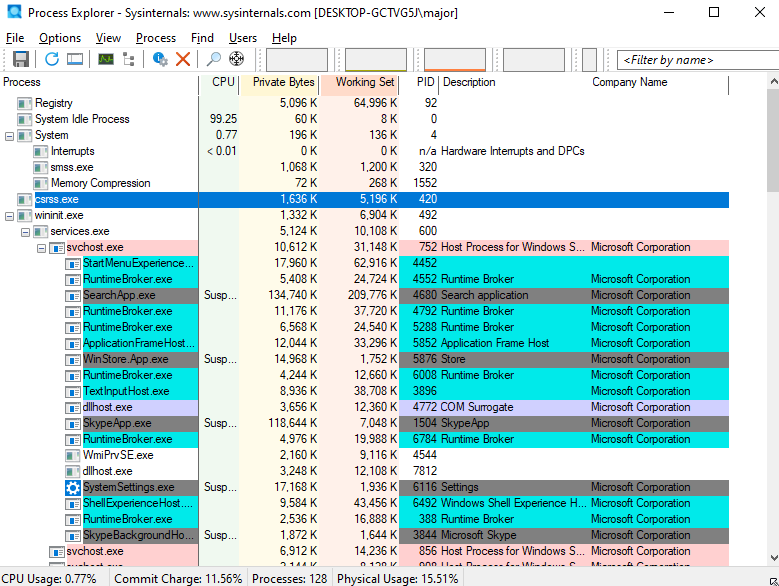The height and width of the screenshot is (586, 779).
Task: Click the Find Handle or DLL magnifier icon
Action: (213, 60)
